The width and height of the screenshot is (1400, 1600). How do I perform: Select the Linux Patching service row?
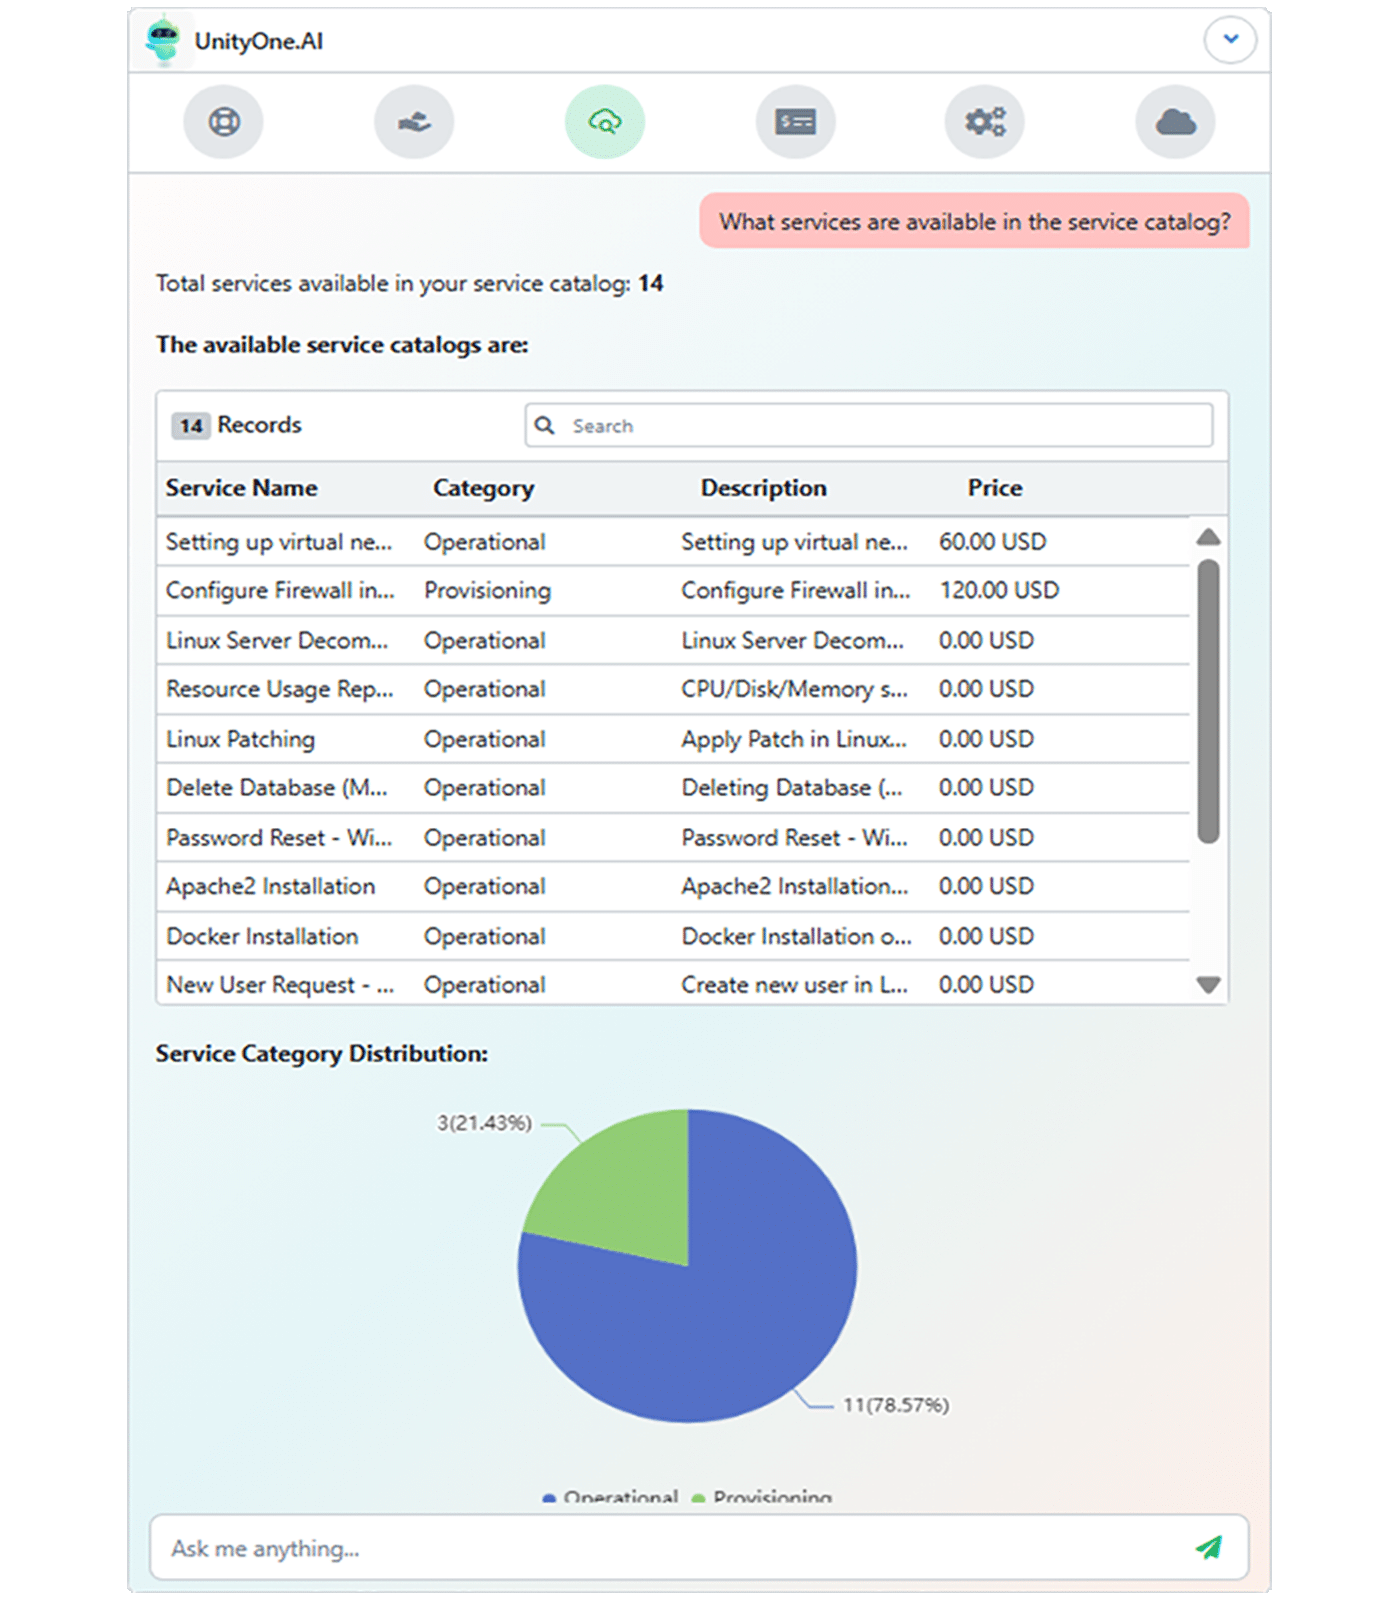point(240,739)
